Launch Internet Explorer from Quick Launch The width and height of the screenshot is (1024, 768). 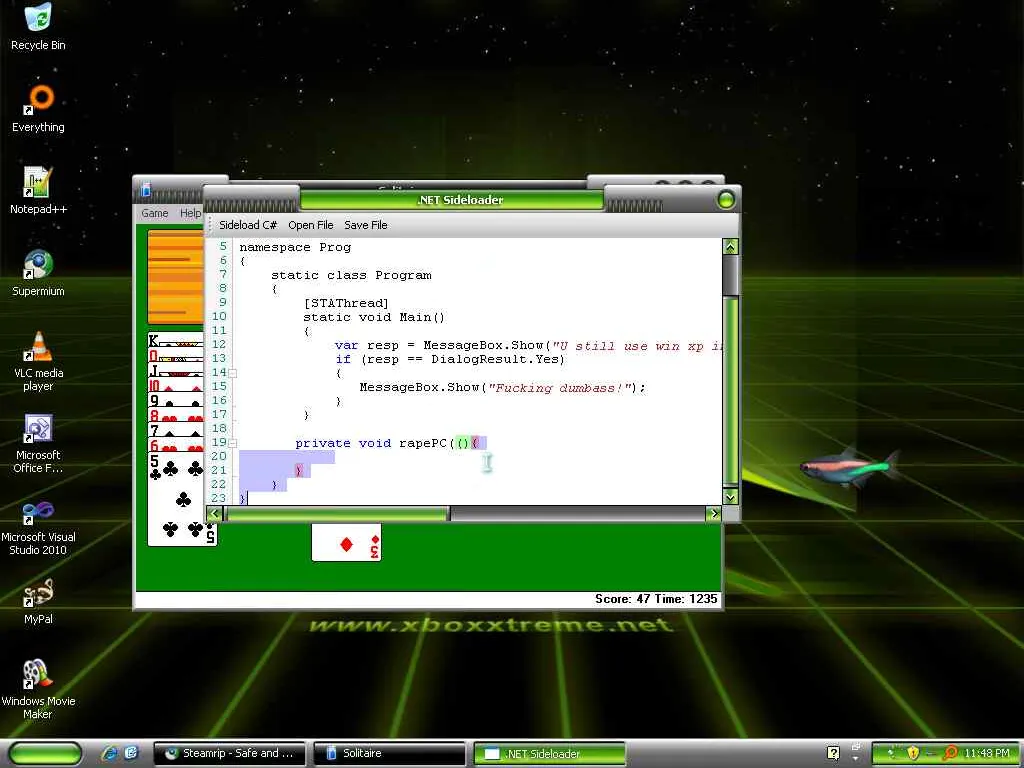pyautogui.click(x=110, y=753)
